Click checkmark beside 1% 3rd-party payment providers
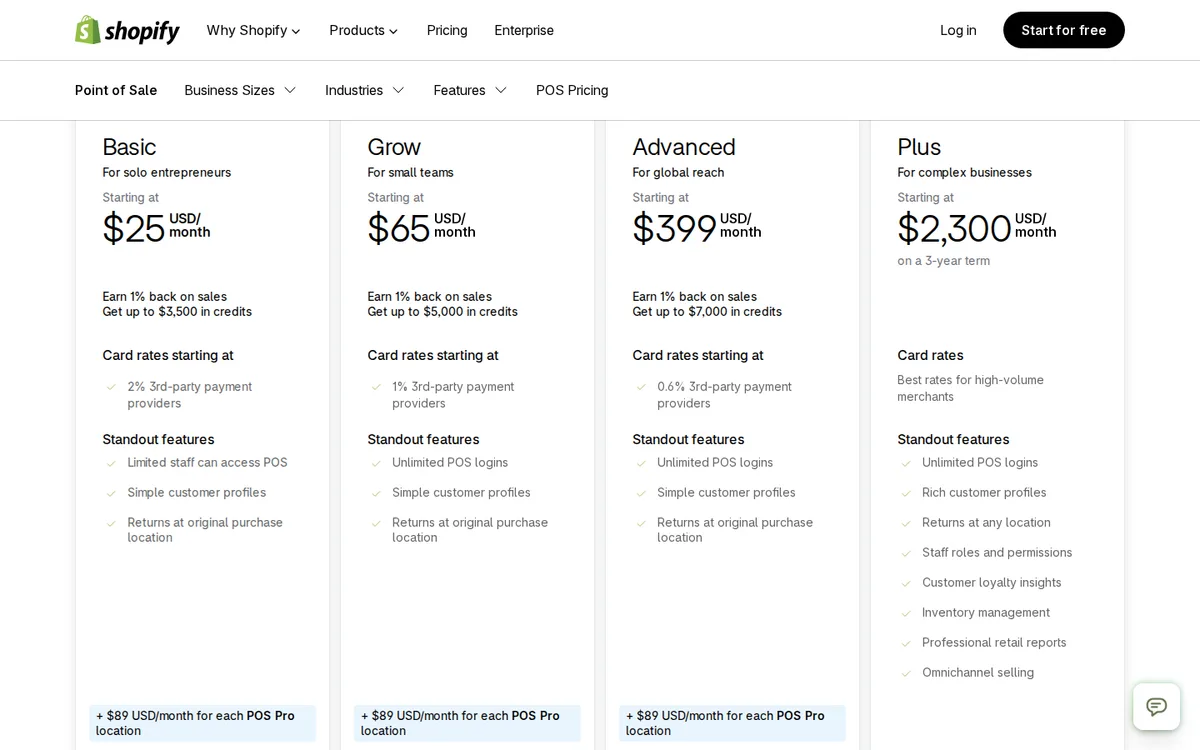The height and width of the screenshot is (750, 1200). pyautogui.click(x=376, y=387)
